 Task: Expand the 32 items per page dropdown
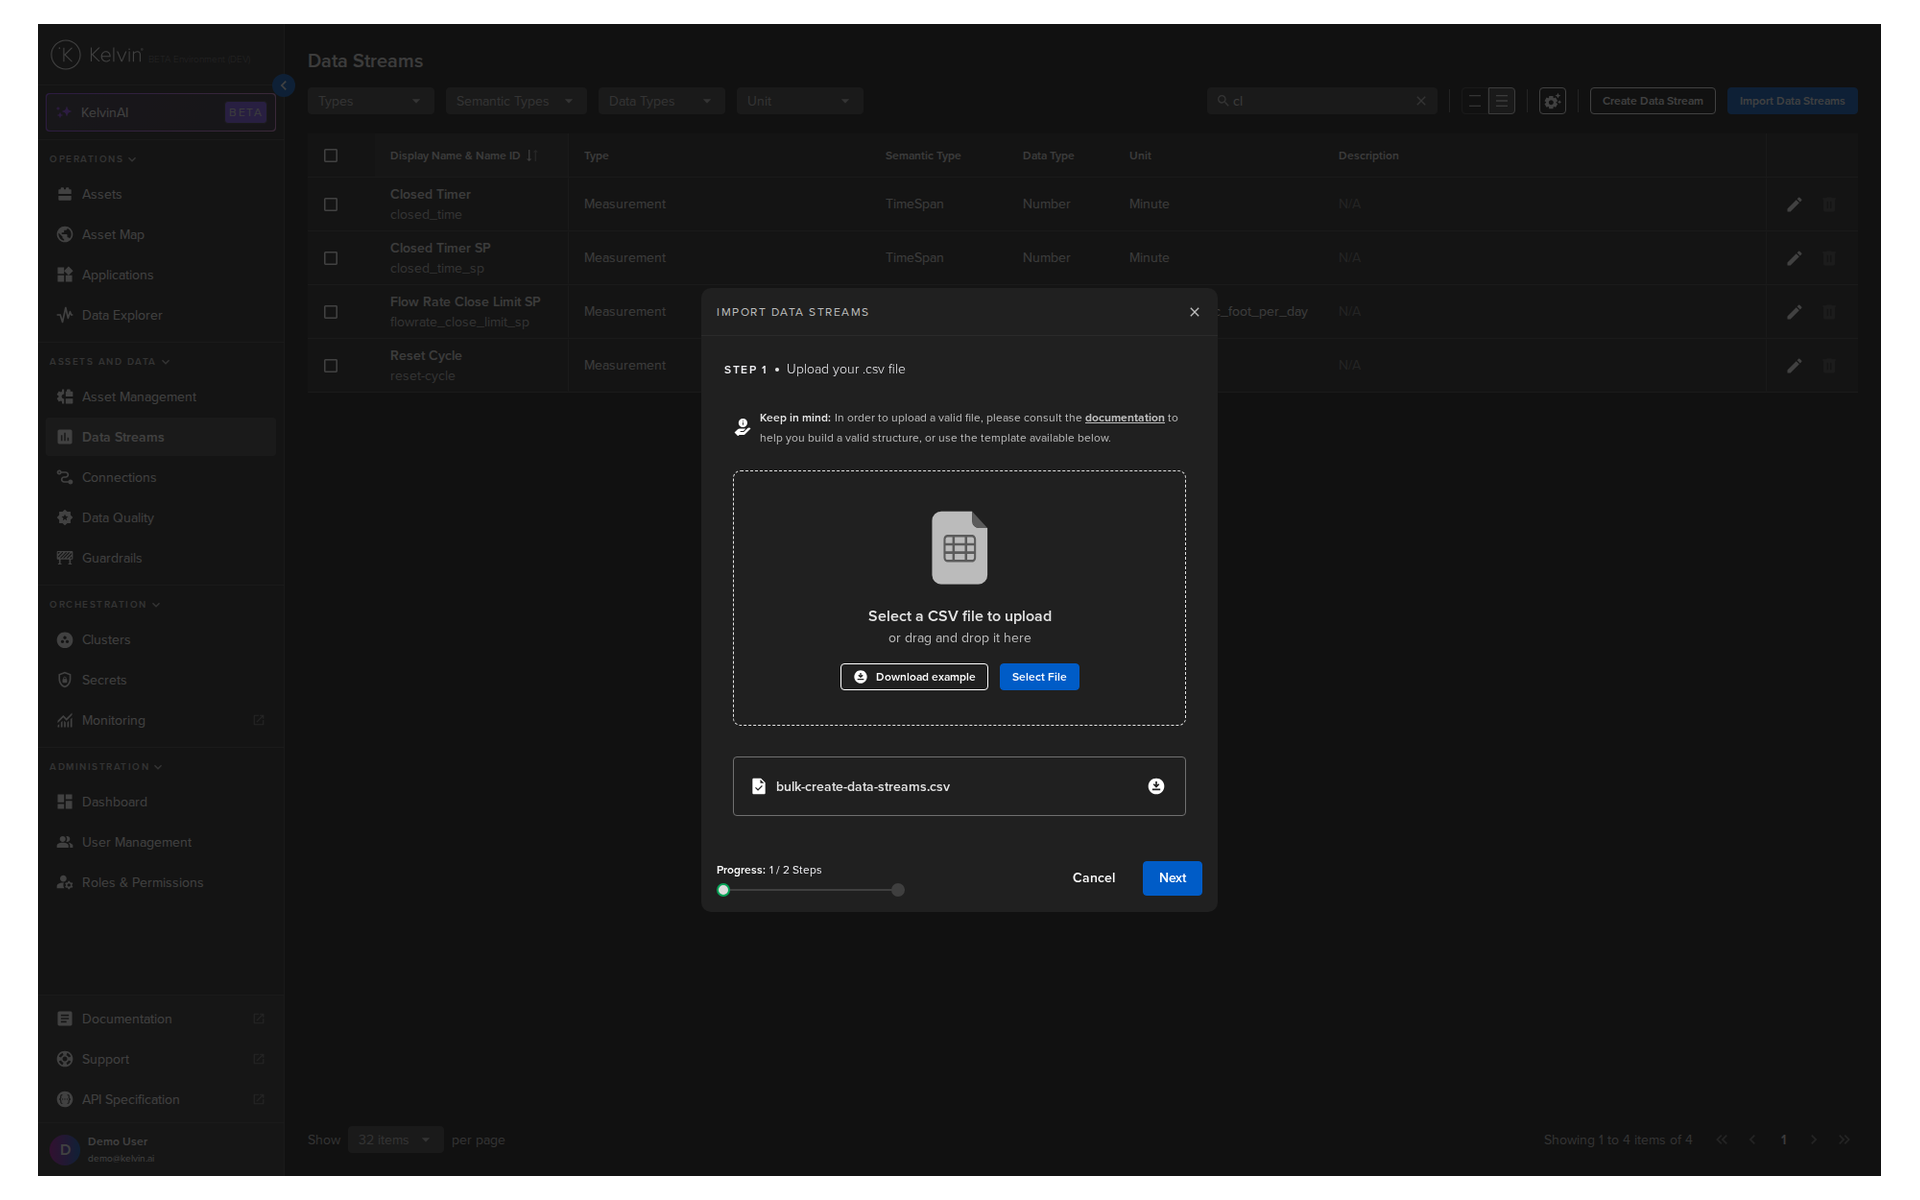395,1140
